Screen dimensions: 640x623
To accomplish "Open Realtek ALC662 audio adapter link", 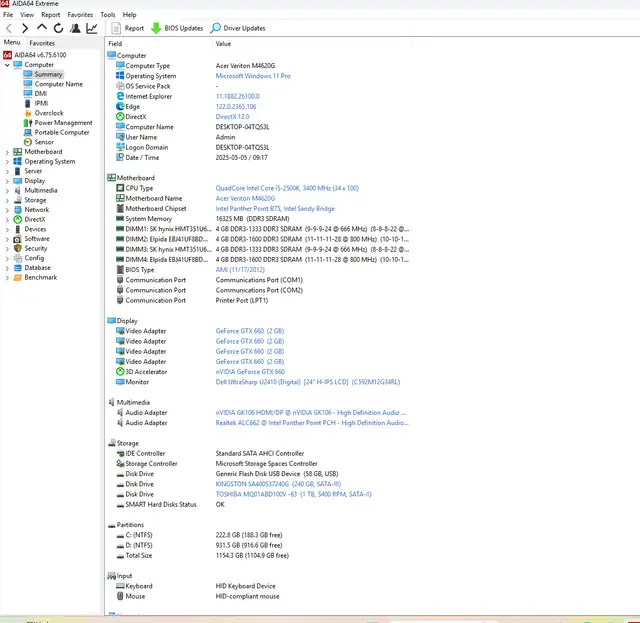I will pyautogui.click(x=312, y=423).
